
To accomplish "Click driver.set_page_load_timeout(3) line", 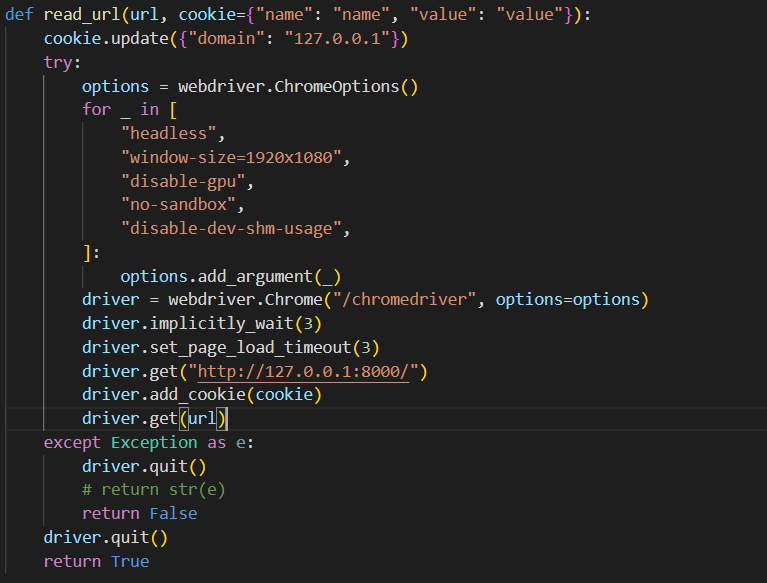I will click(x=230, y=348).
